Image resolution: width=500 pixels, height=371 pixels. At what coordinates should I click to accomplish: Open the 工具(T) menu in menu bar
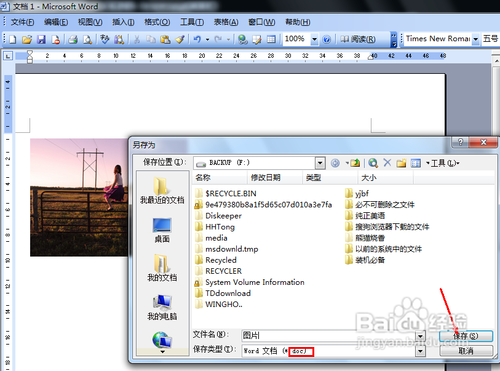pyautogui.click(x=192, y=22)
